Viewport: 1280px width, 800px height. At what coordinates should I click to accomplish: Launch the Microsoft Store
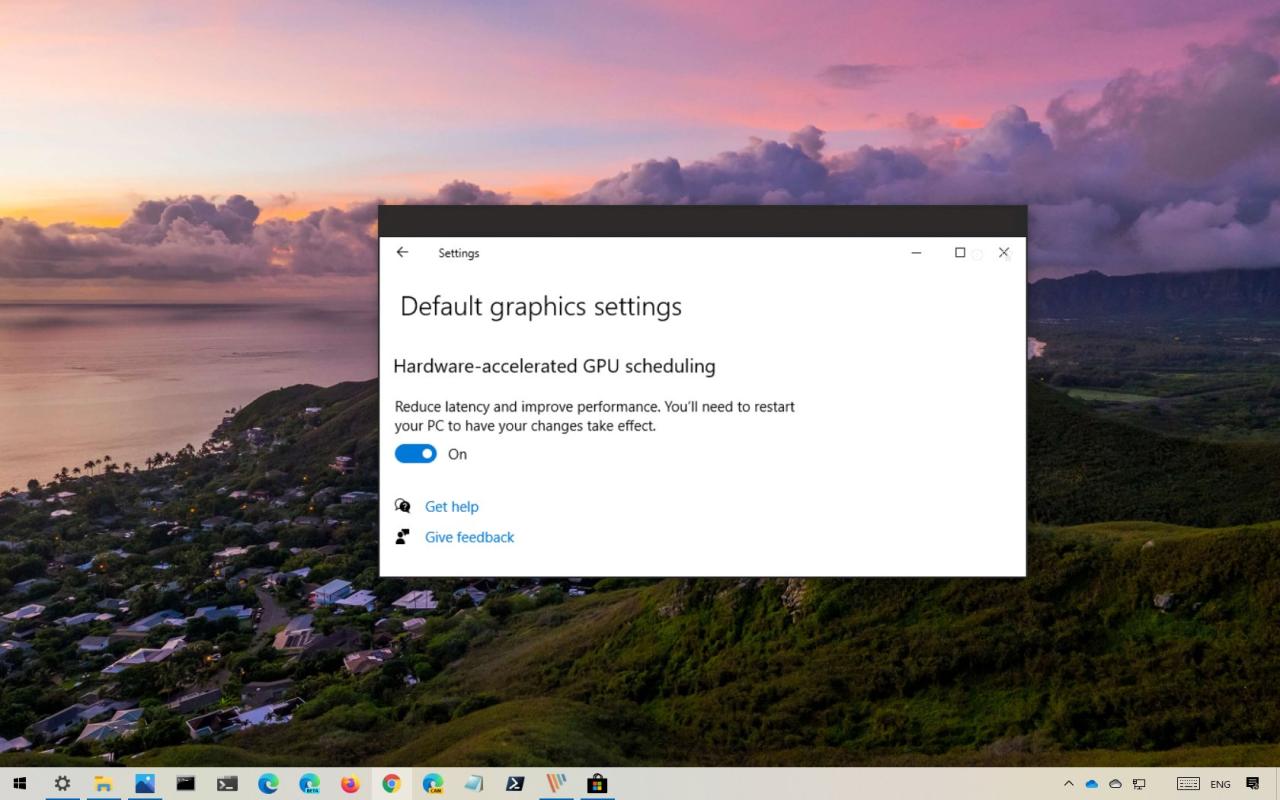(597, 783)
